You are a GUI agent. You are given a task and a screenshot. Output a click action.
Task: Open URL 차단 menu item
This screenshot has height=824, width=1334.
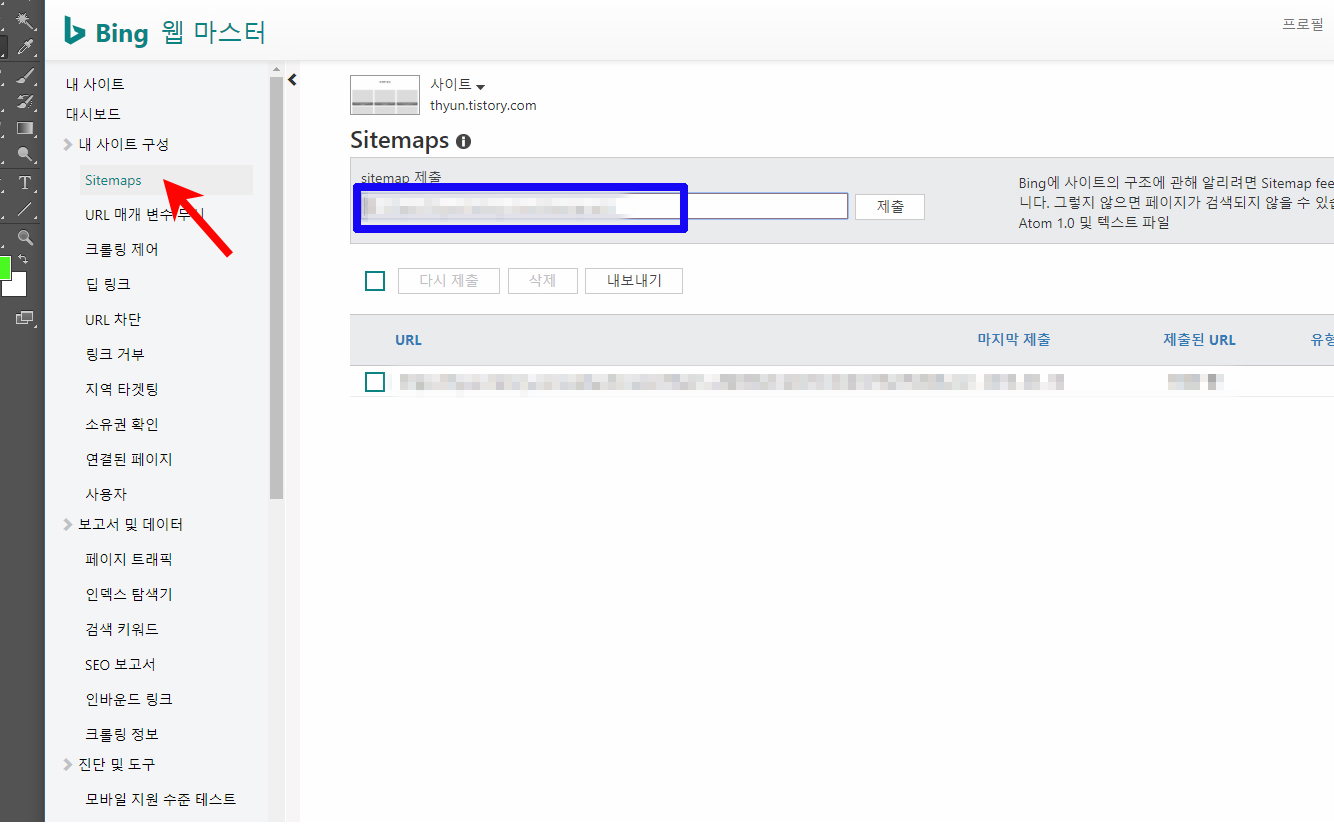point(113,320)
